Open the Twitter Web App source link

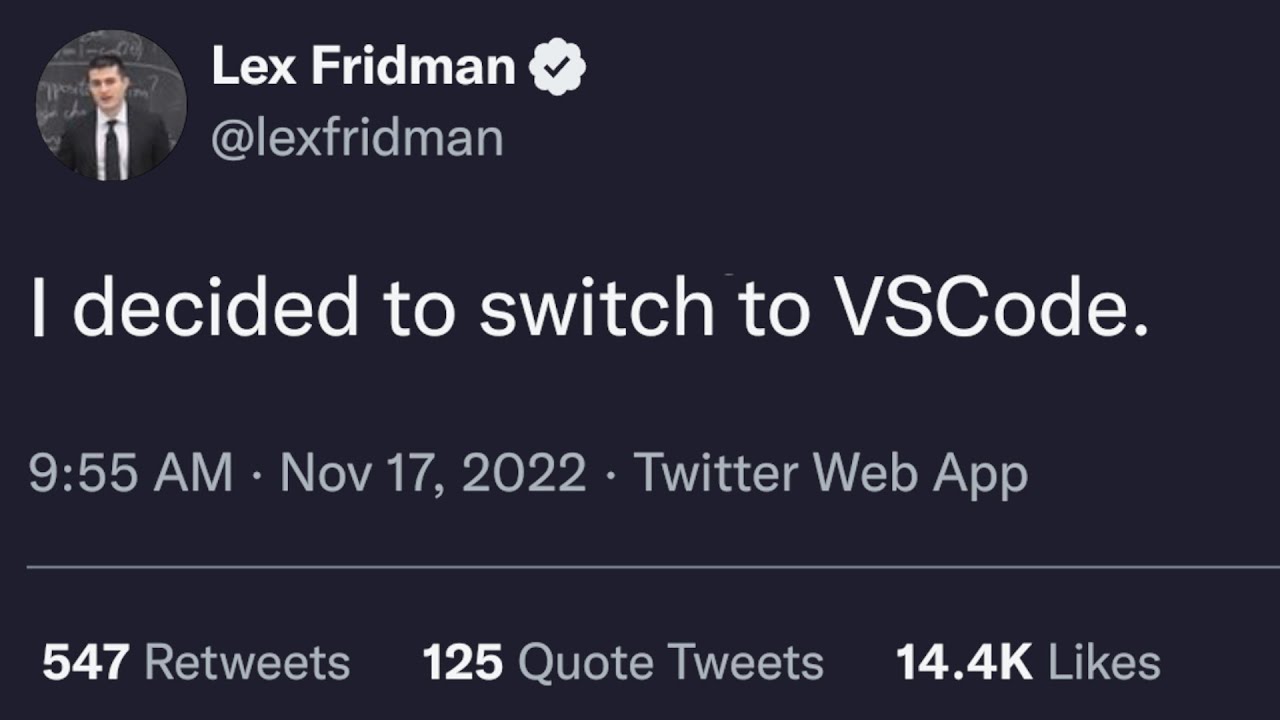[x=831, y=473]
